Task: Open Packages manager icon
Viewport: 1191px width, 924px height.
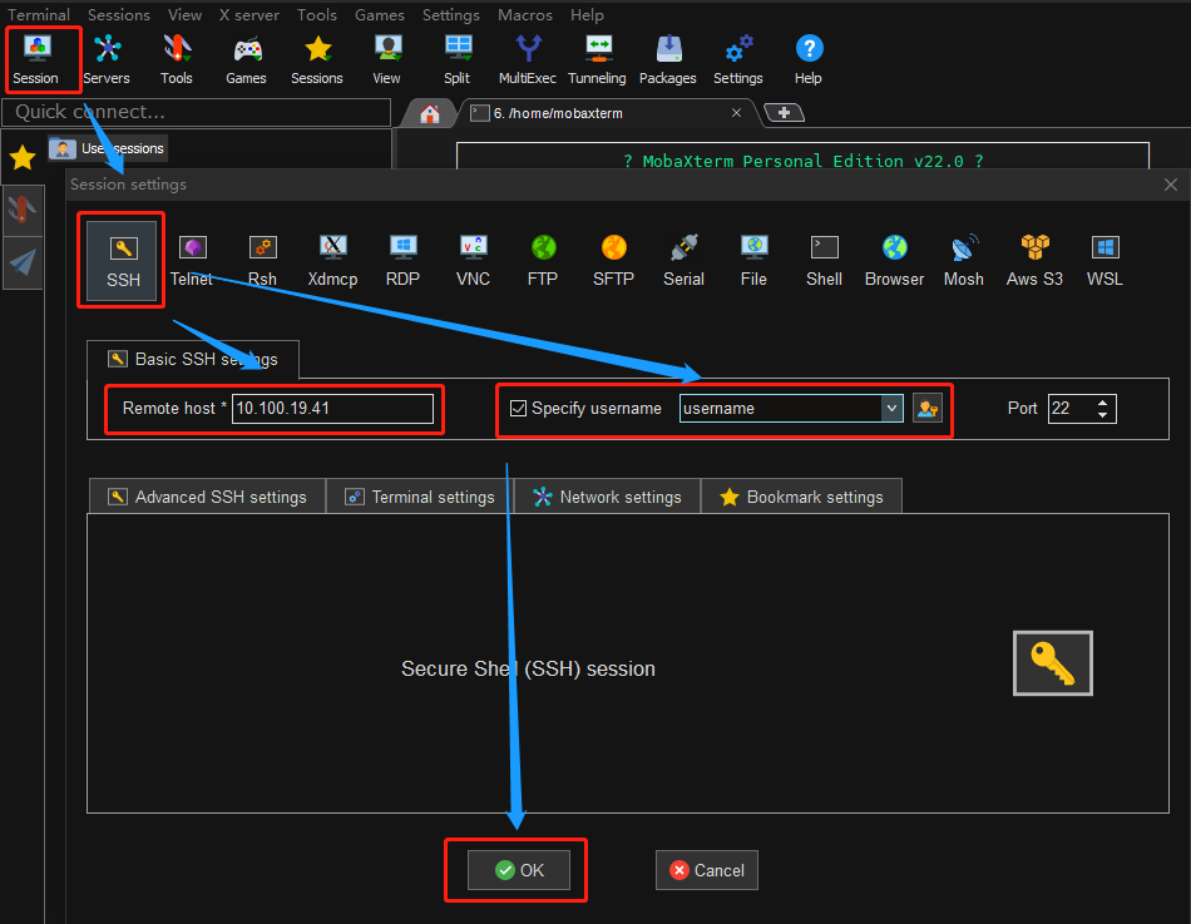Action: (667, 59)
